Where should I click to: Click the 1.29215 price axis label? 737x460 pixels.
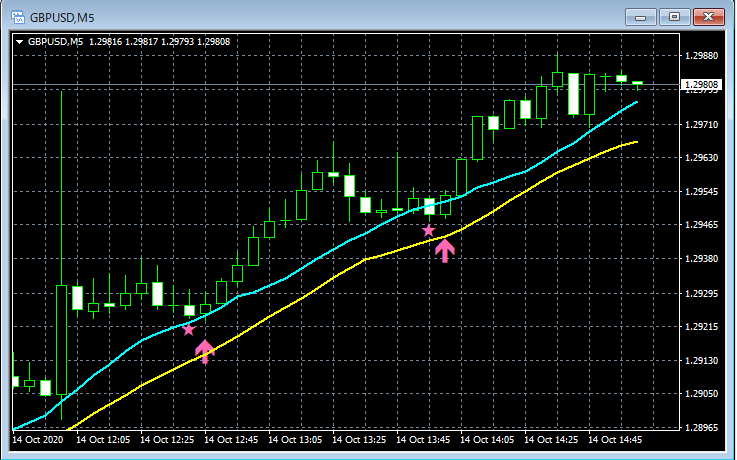click(702, 327)
